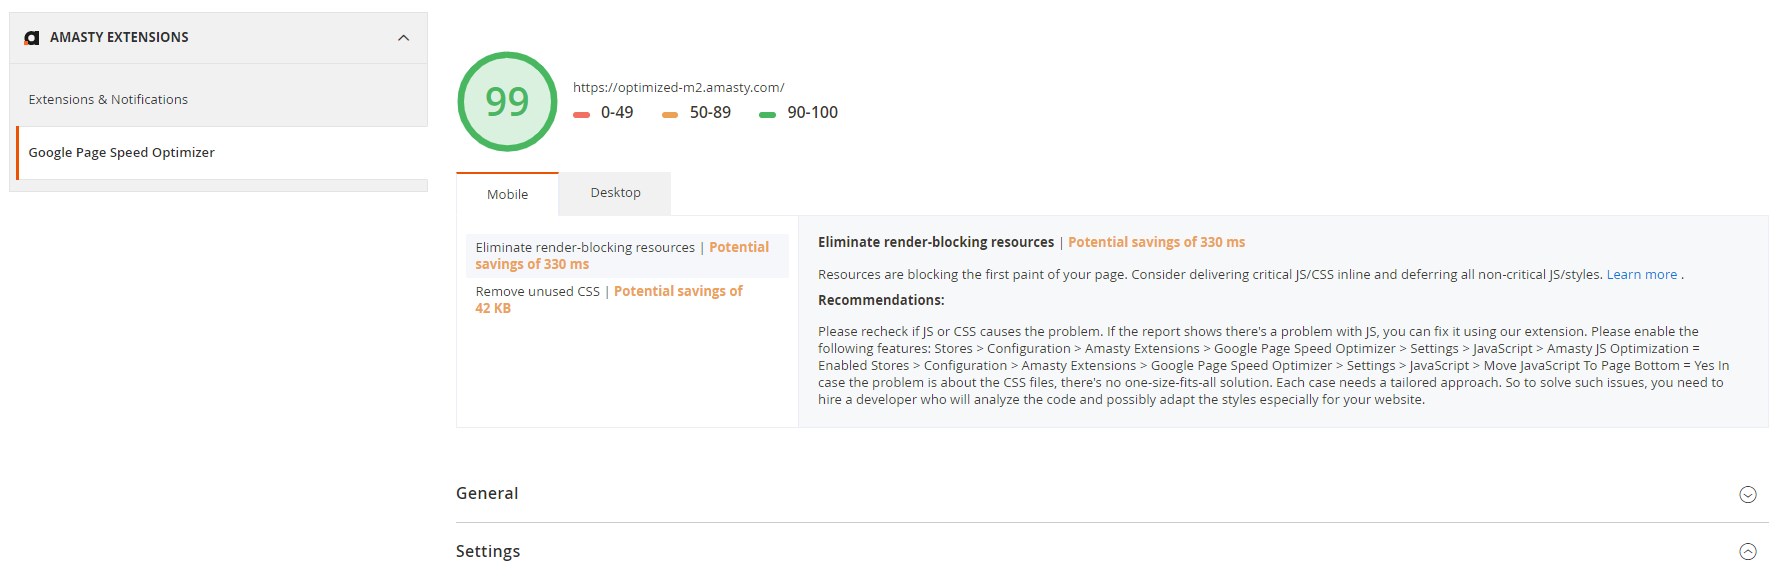The height and width of the screenshot is (578, 1782).
Task: Open the Learn more link
Action: [x=1641, y=275]
